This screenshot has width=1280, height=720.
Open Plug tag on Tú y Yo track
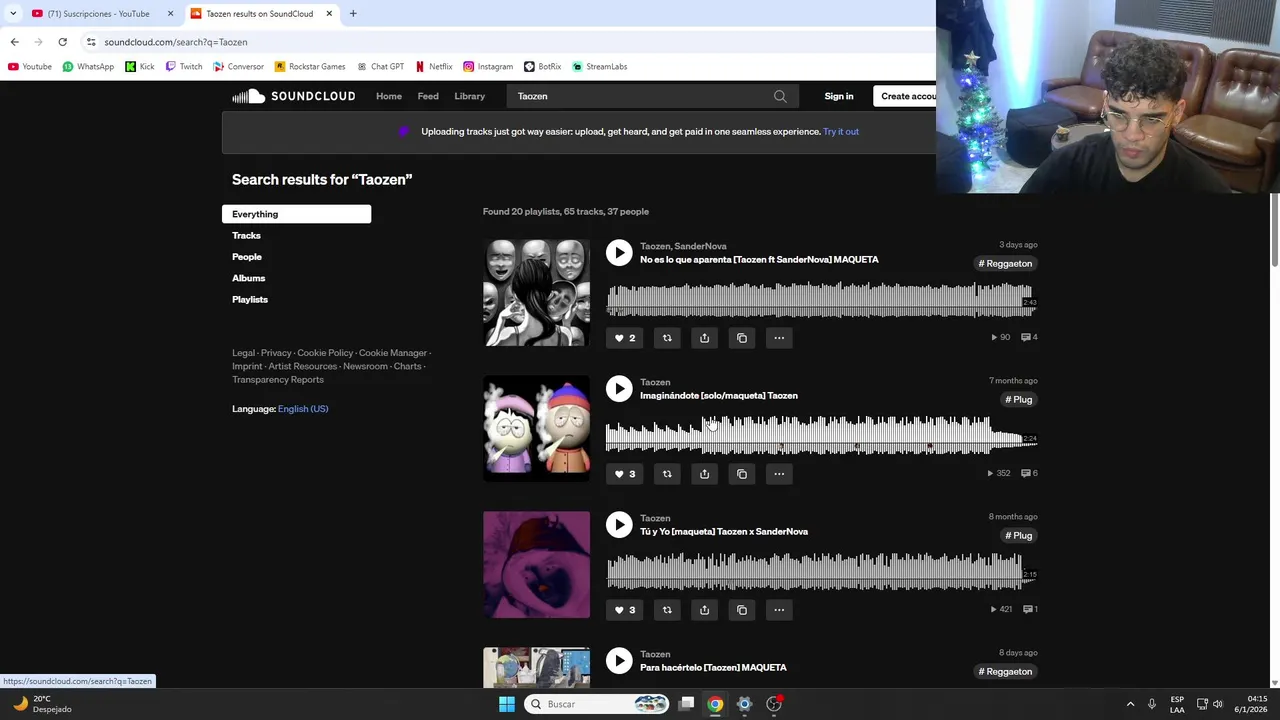(x=1019, y=536)
